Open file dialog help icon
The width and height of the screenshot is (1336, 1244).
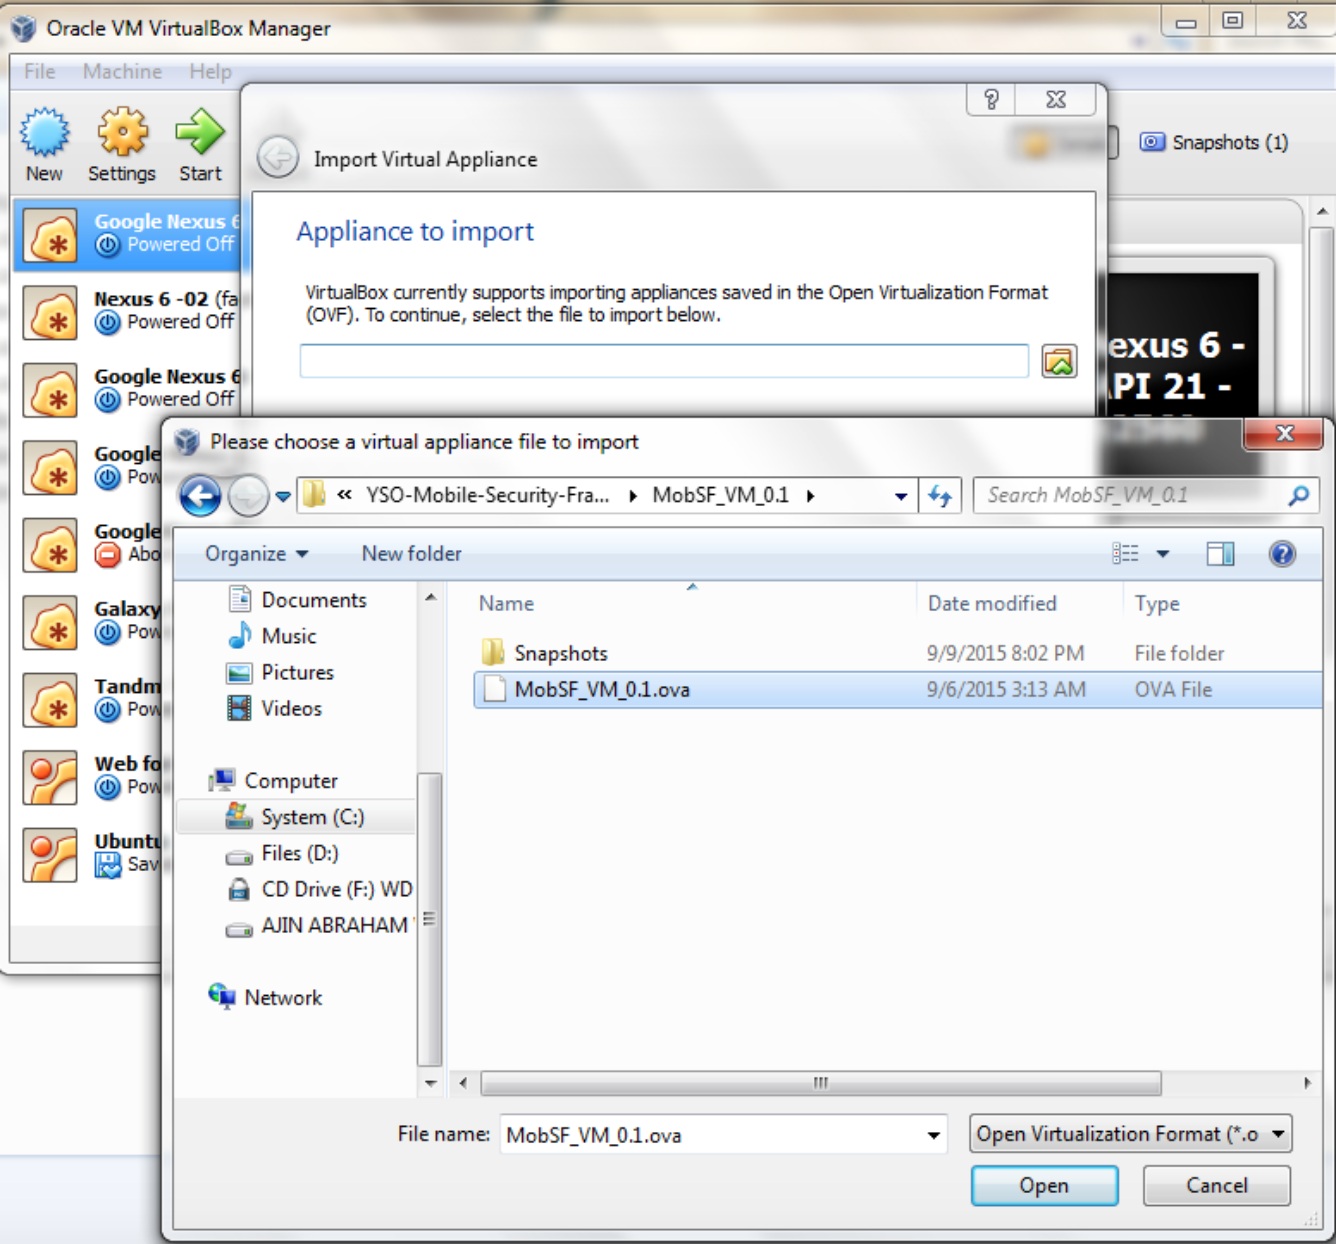[x=1282, y=554]
